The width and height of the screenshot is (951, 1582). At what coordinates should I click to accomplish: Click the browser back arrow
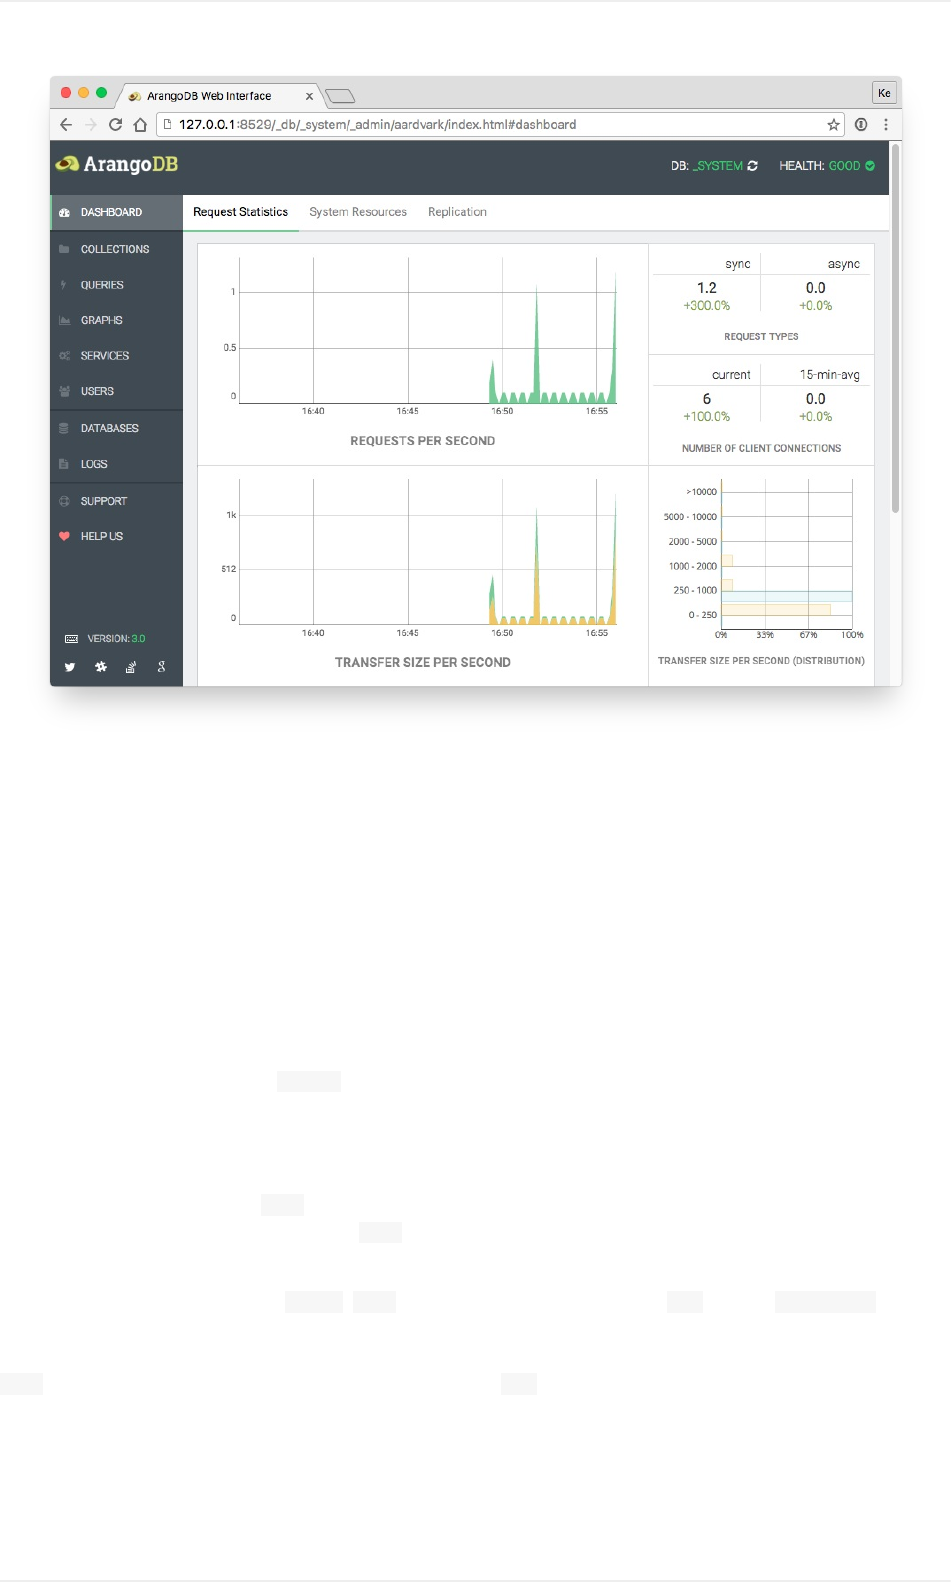pos(66,125)
